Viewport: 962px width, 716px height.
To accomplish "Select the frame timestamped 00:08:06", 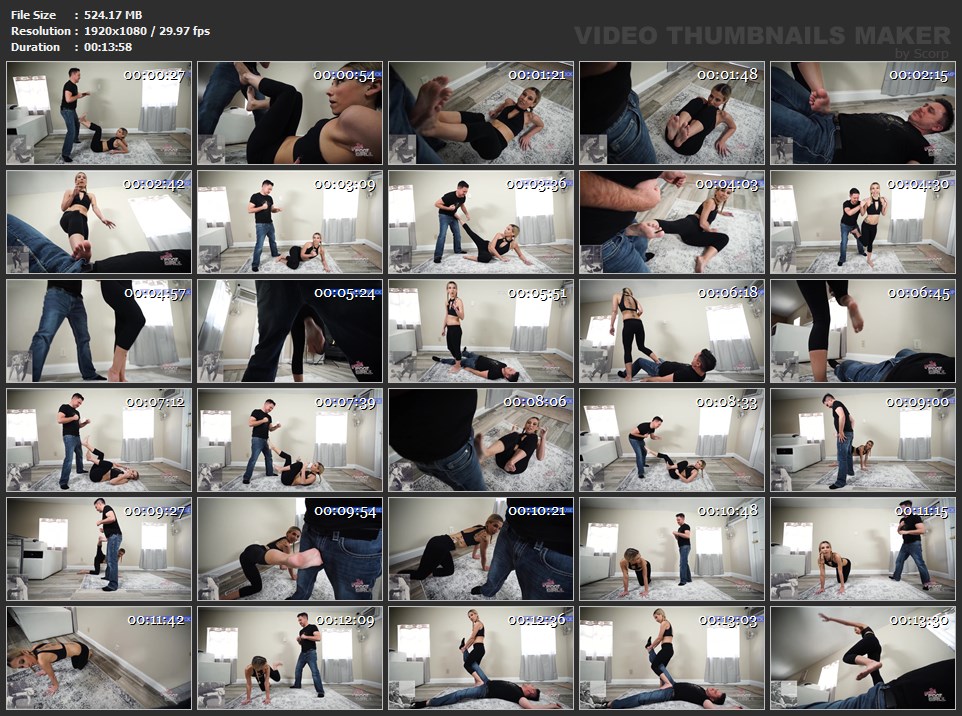I will (x=481, y=440).
